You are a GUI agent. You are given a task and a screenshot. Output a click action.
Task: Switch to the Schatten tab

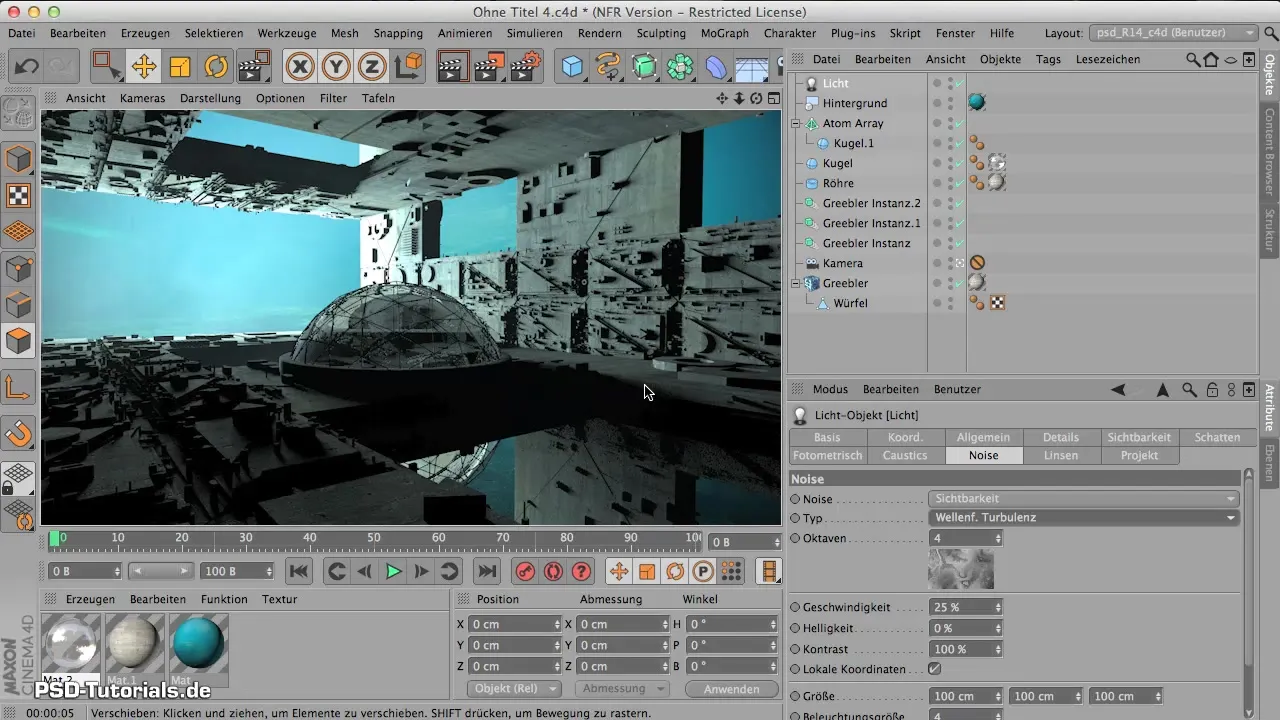pyautogui.click(x=1217, y=437)
